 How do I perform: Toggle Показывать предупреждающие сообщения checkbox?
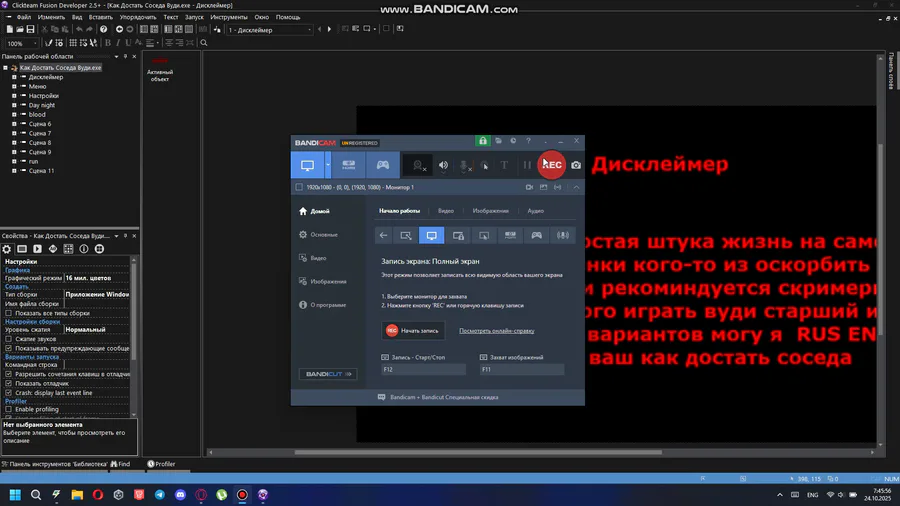point(9,348)
